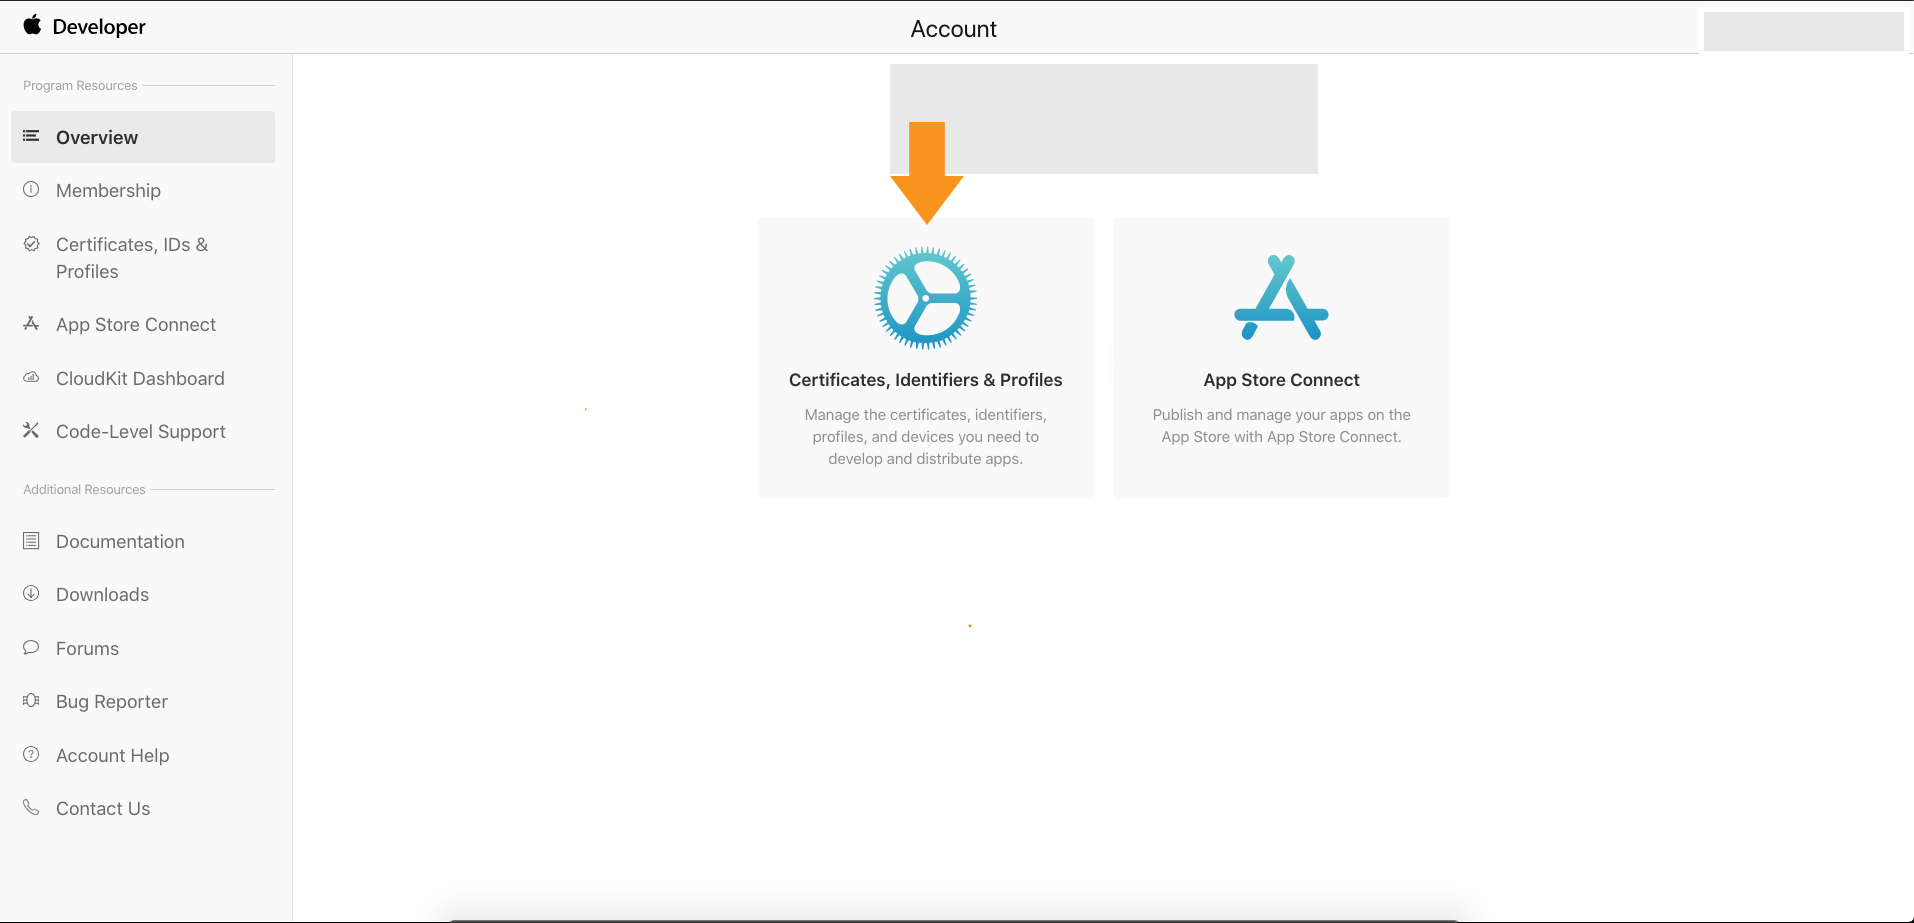This screenshot has height=923, width=1914.
Task: Click the Code-Level Support tools icon
Action: tap(31, 430)
